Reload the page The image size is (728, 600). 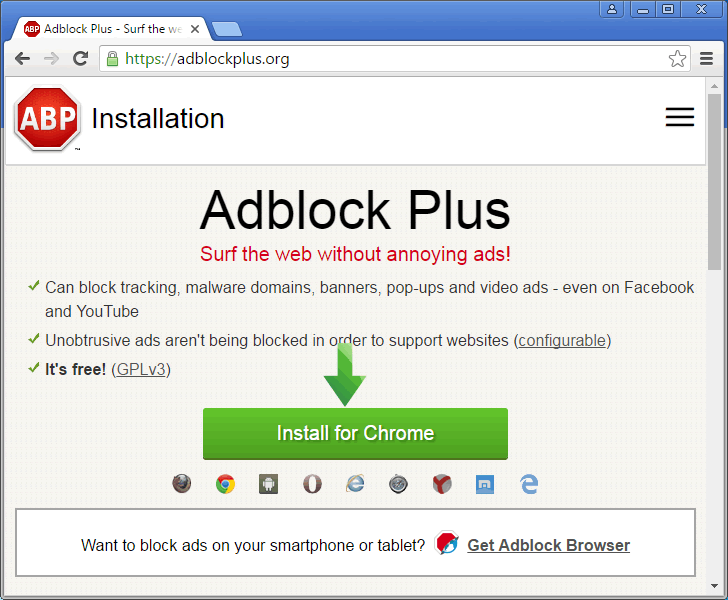coord(81,59)
